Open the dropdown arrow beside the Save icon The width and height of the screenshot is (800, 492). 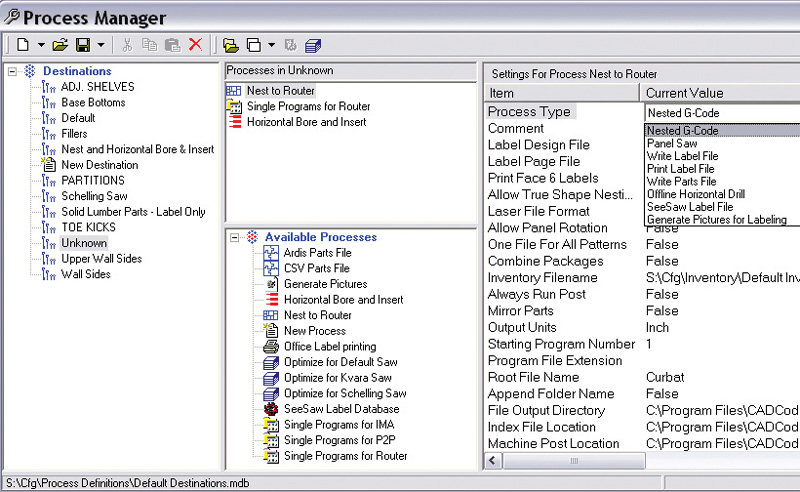[x=101, y=45]
